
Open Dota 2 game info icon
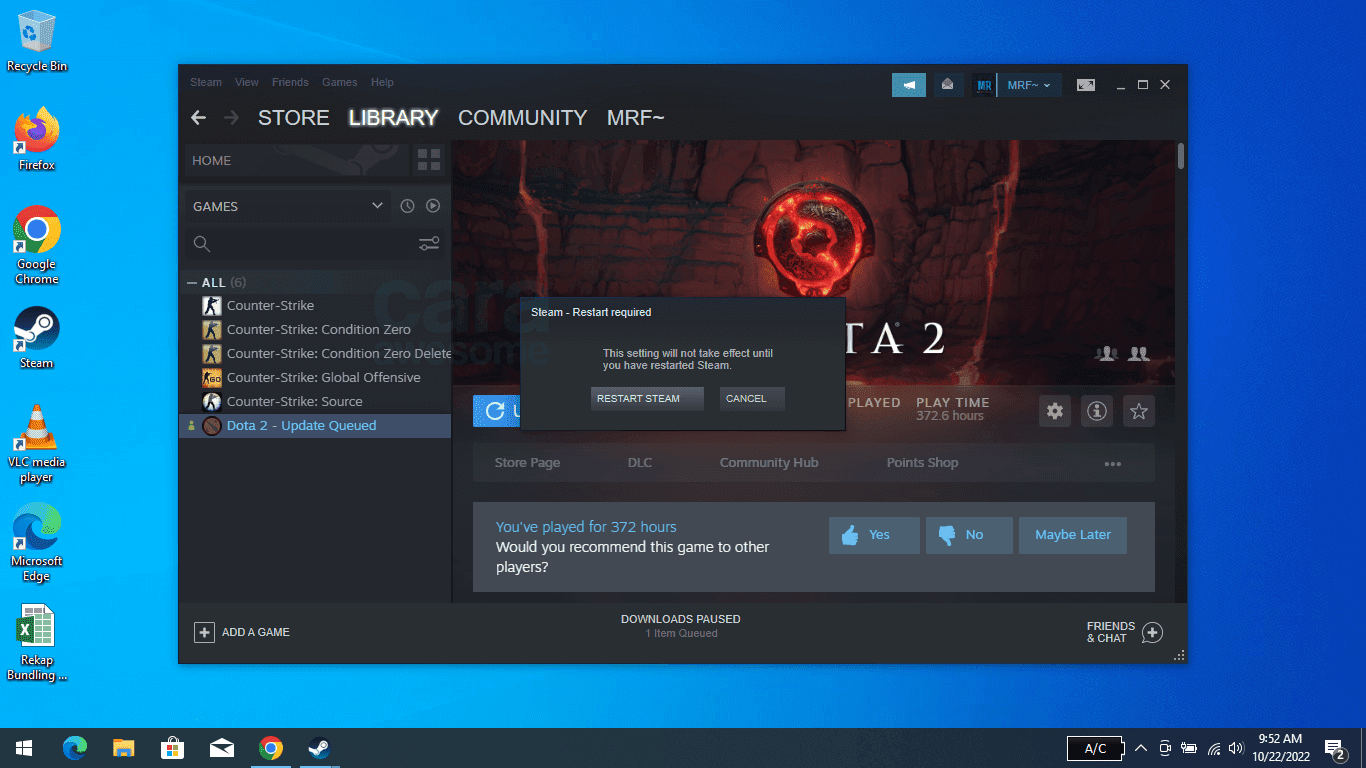[1097, 410]
